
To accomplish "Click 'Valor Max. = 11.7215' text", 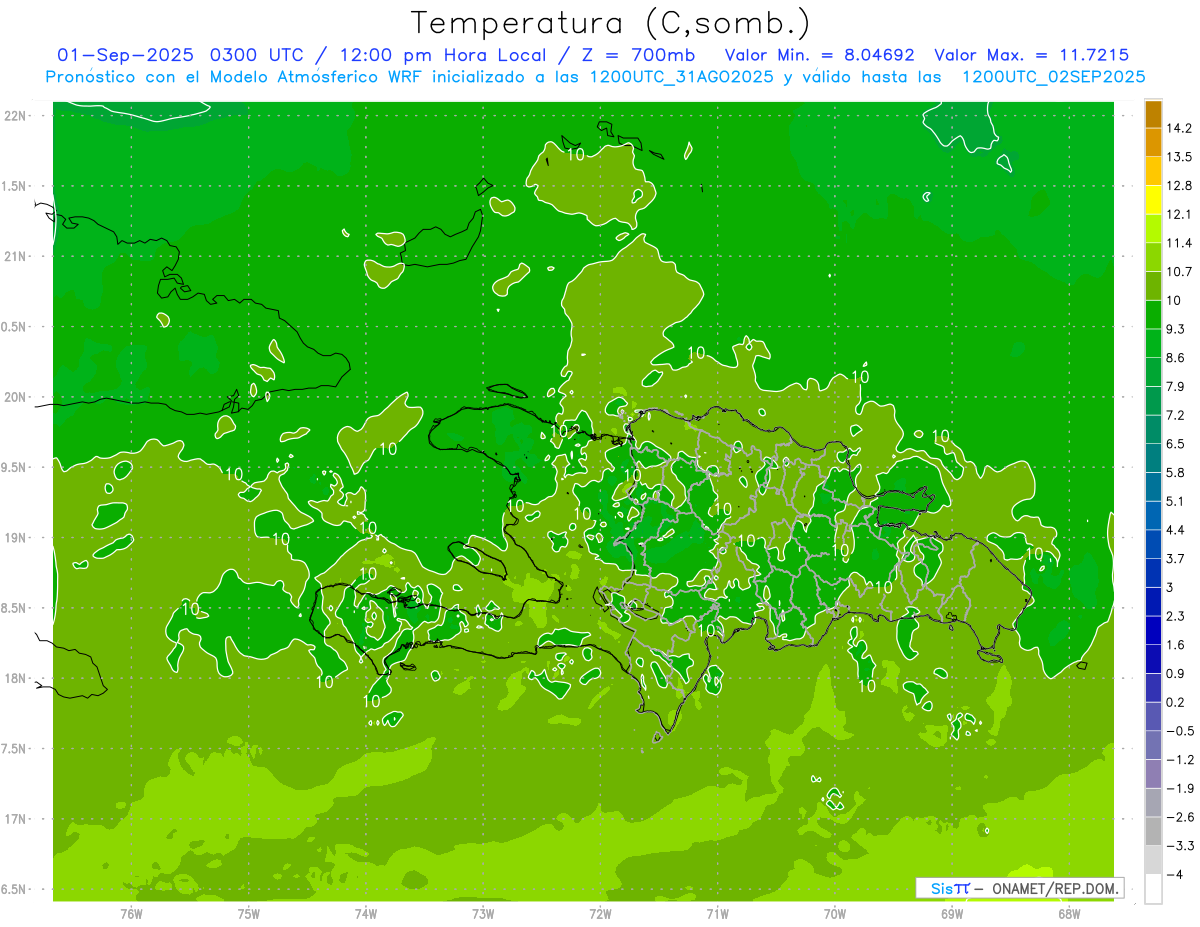I will 1031,55.
